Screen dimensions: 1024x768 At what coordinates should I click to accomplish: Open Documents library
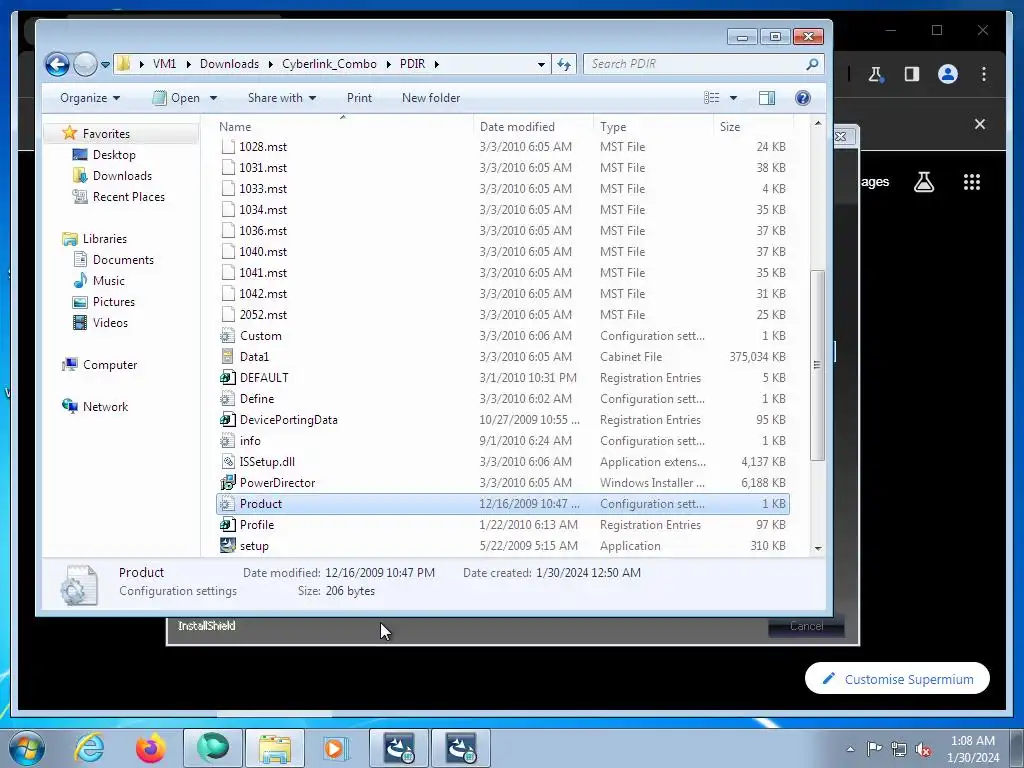(x=123, y=260)
